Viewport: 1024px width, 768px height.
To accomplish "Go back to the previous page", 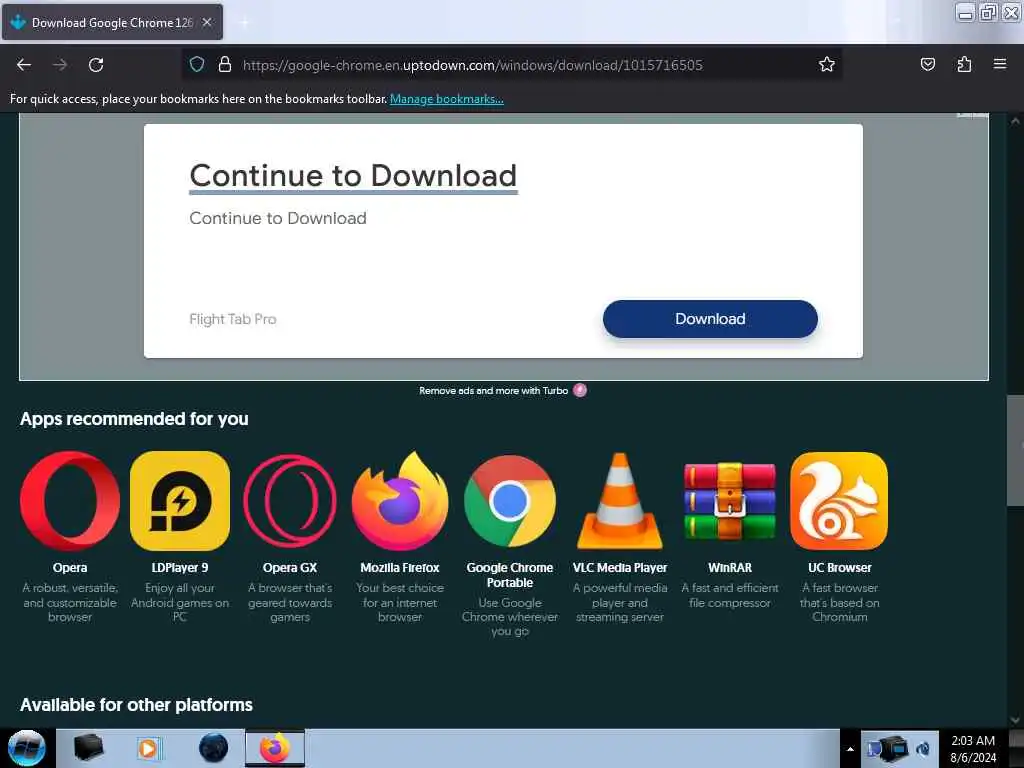I will (x=24, y=65).
